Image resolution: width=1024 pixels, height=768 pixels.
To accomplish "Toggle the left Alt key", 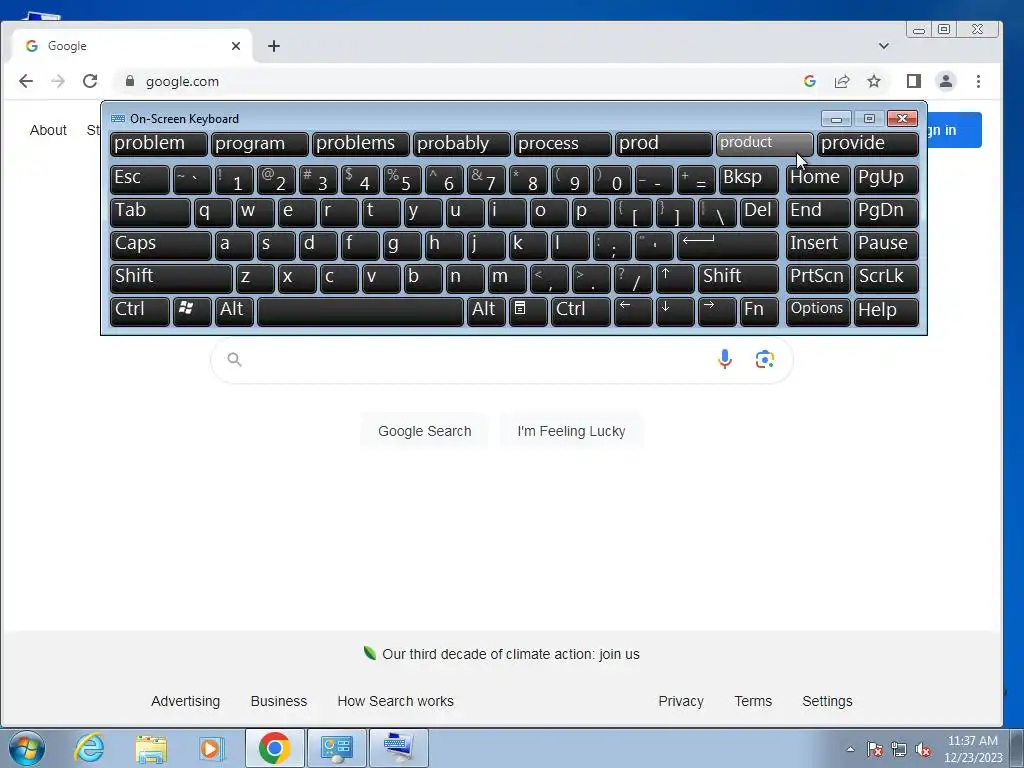I will coord(234,311).
